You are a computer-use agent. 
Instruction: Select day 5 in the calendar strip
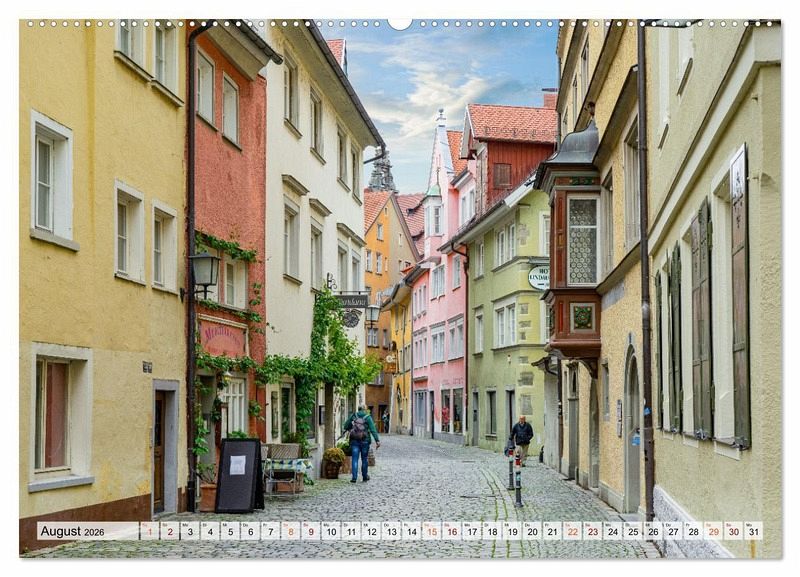click(230, 531)
